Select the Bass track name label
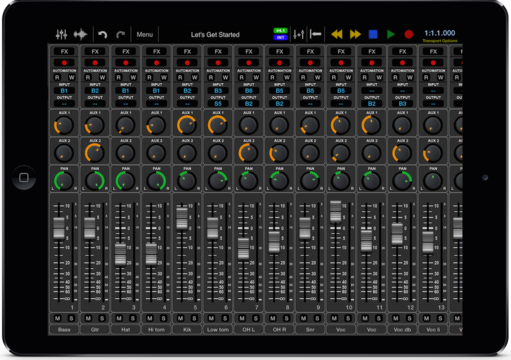 pyautogui.click(x=64, y=330)
